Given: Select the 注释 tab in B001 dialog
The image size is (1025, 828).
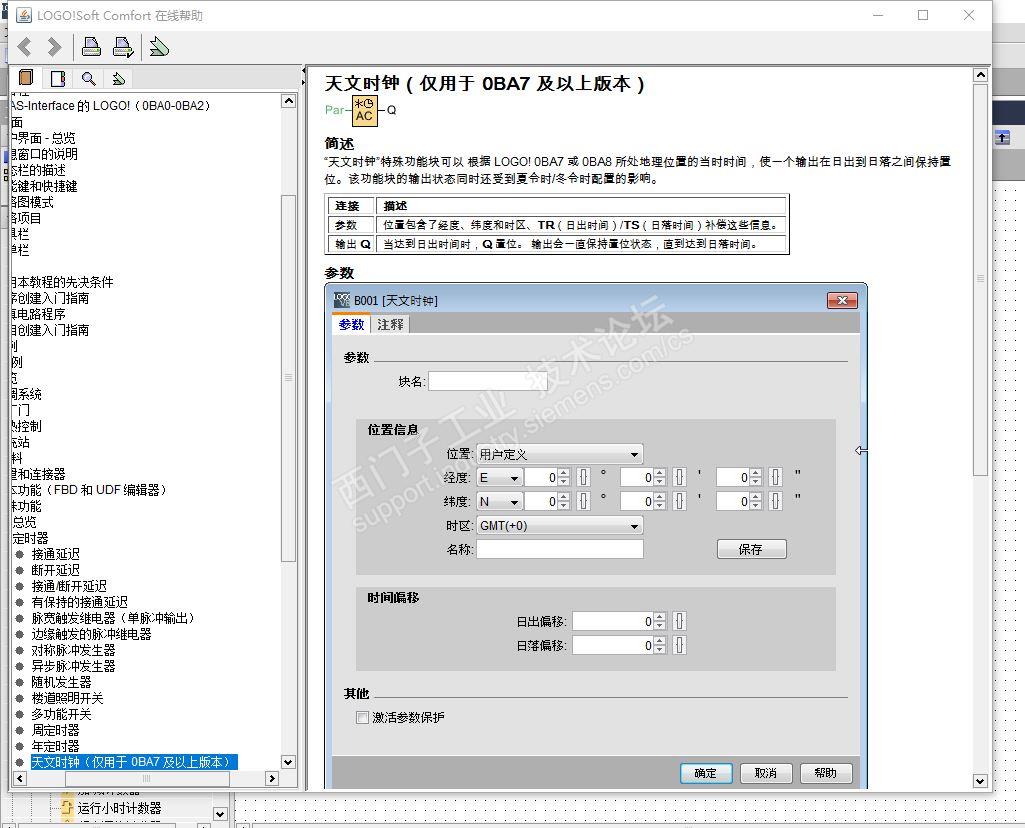Looking at the screenshot, I should 390,324.
